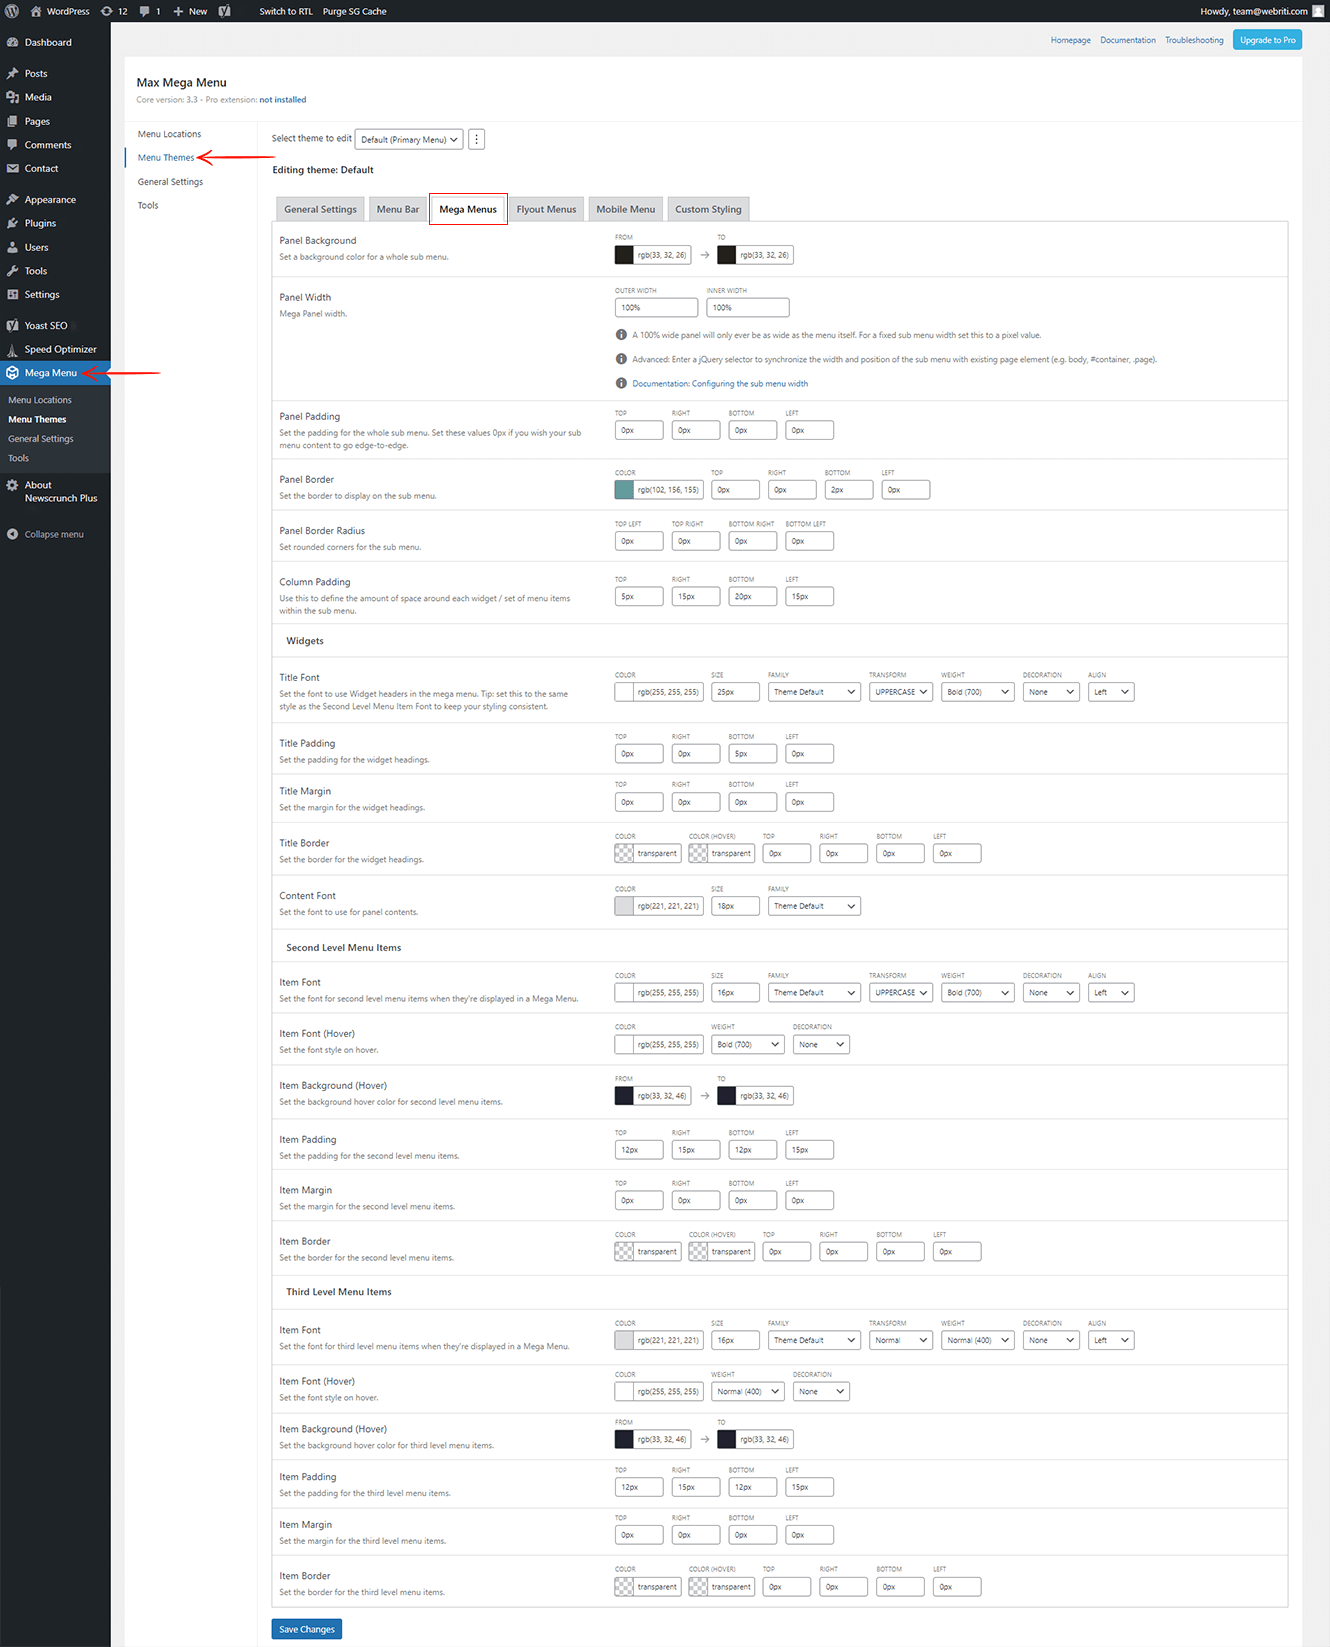Switch to Custom Styling tab
The width and height of the screenshot is (1330, 1647).
coord(708,209)
